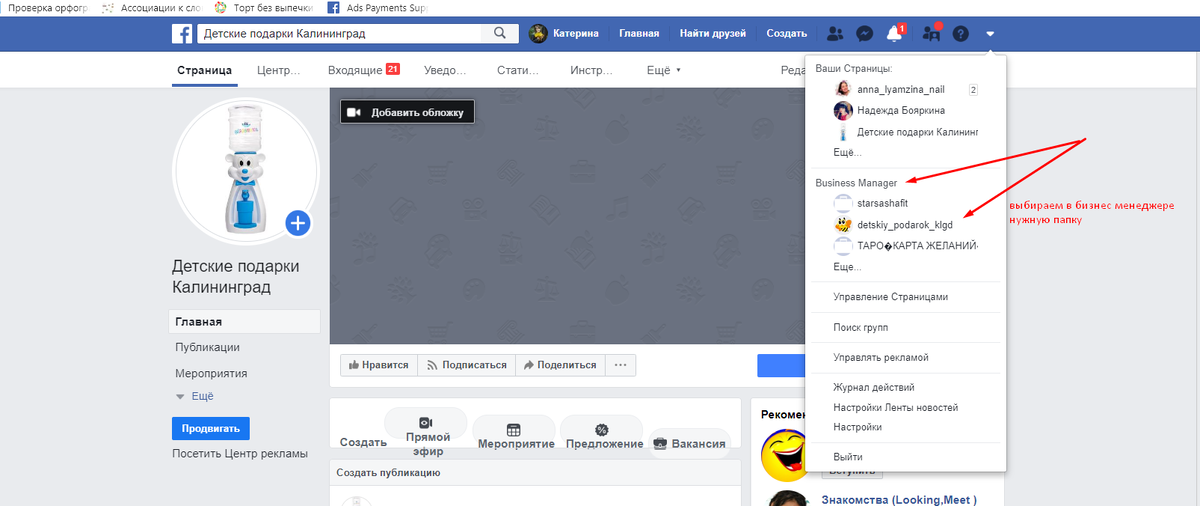Select Главная in left sidebar
The image size is (1200, 506).
click(x=245, y=322)
